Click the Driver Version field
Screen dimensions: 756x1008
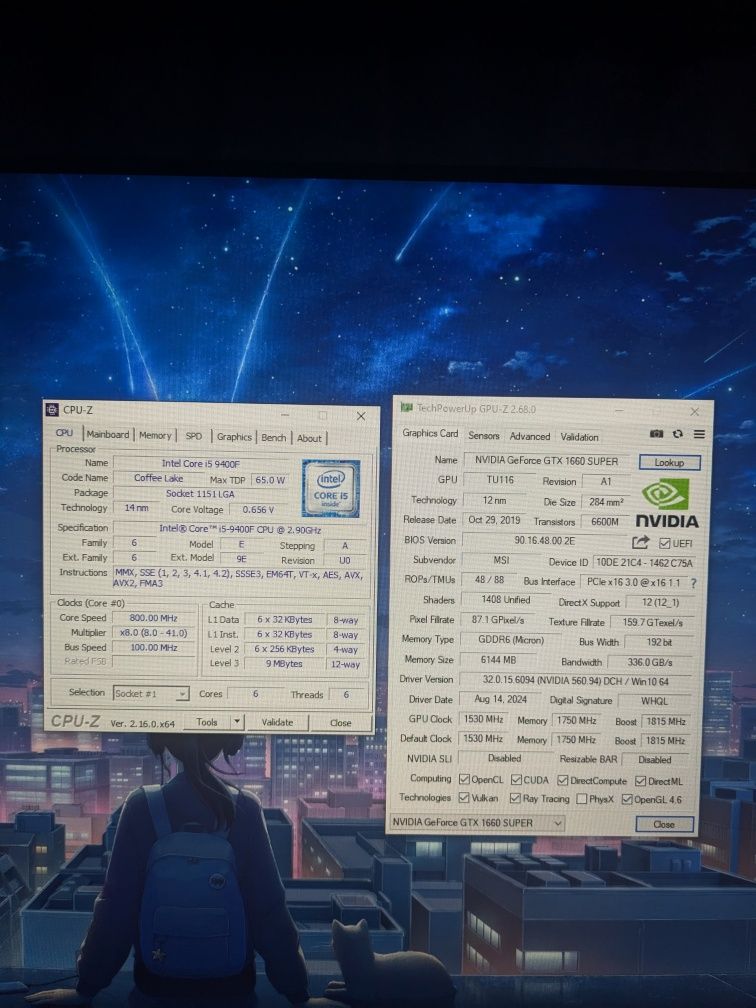click(x=575, y=680)
